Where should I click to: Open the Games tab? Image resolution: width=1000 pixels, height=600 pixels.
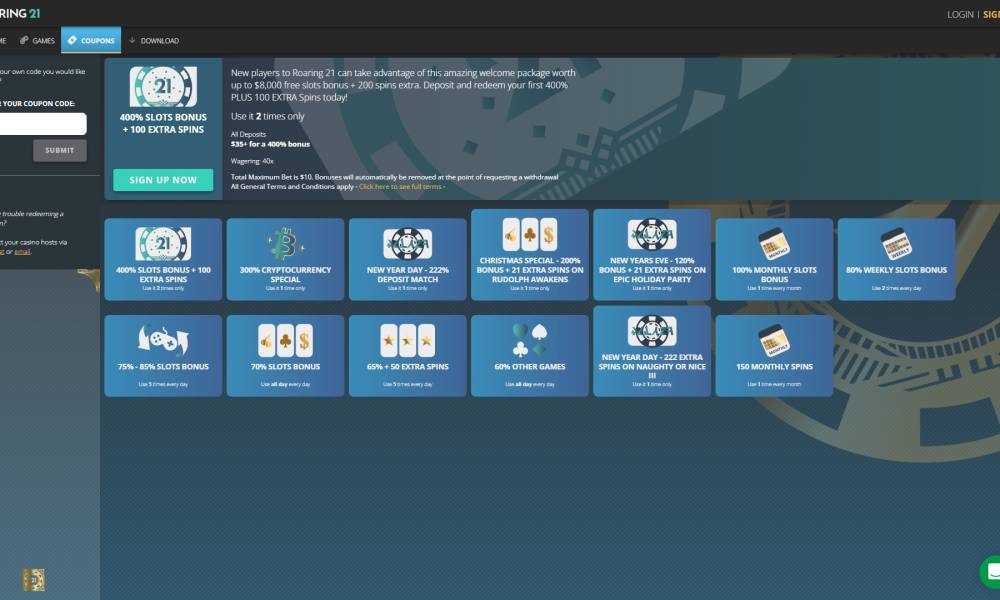pos(38,41)
